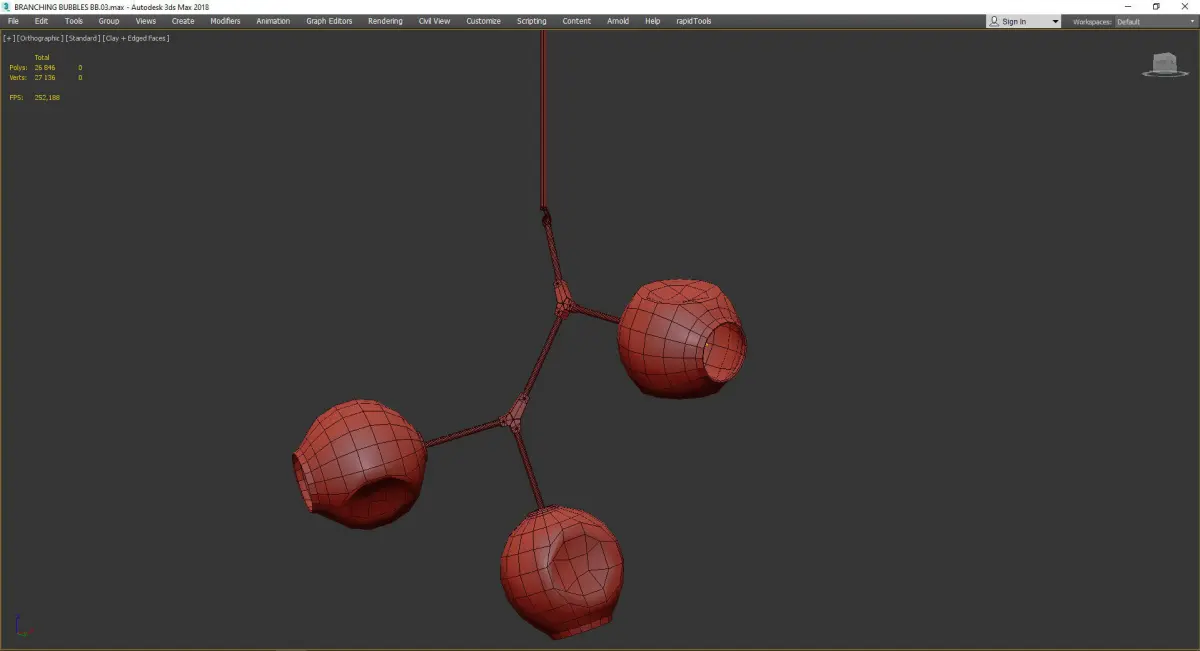
Task: Click the XYZ axis tripod in the viewport
Action: click(x=23, y=626)
